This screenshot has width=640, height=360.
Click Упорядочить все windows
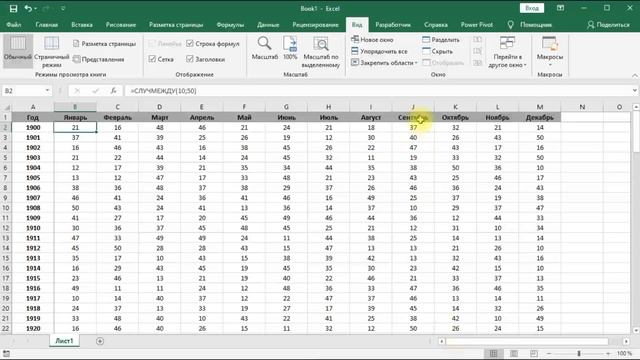[x=379, y=51]
